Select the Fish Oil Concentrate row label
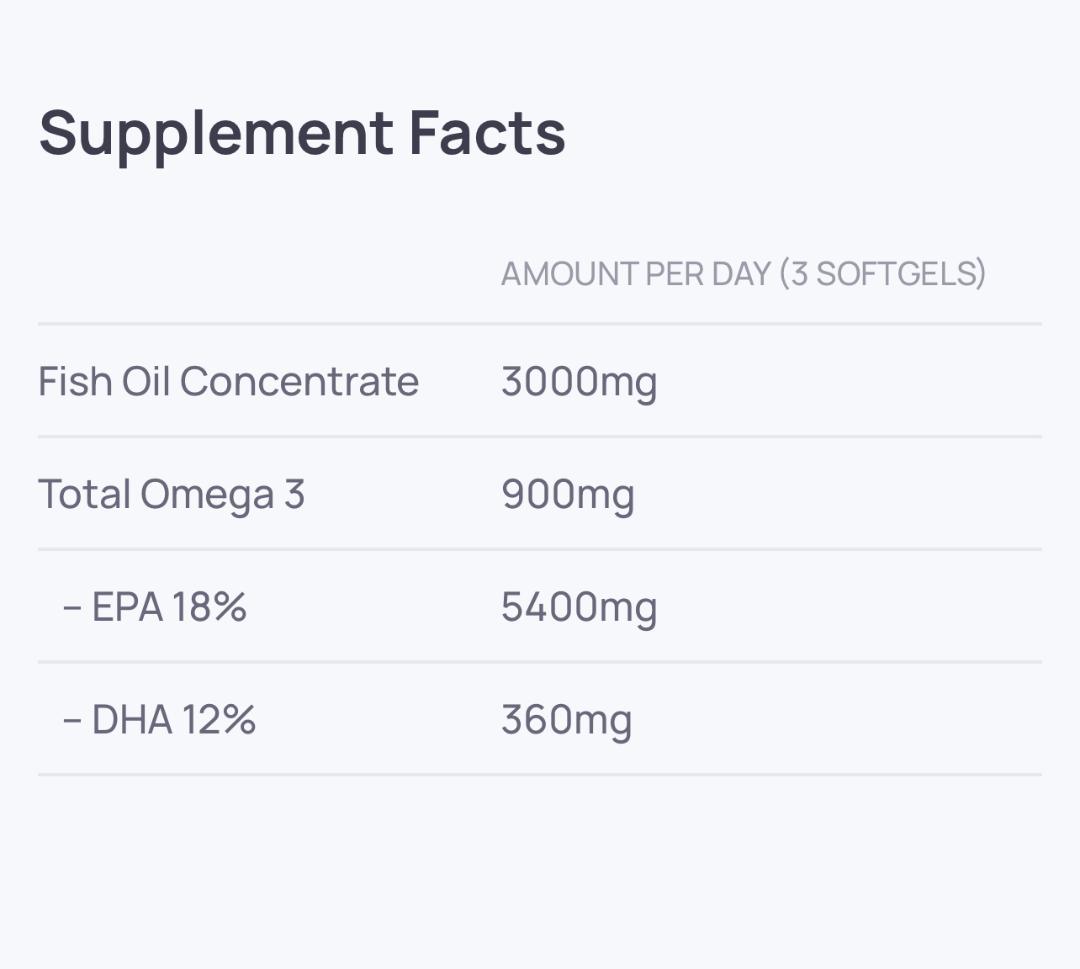 (x=228, y=381)
